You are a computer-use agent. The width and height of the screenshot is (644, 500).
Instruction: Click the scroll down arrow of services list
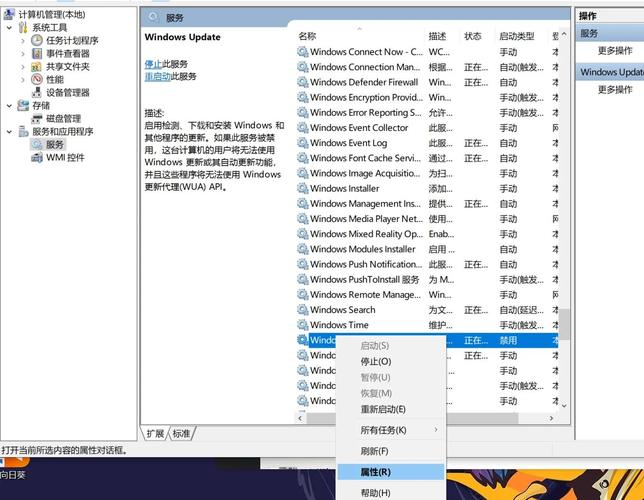click(564, 406)
